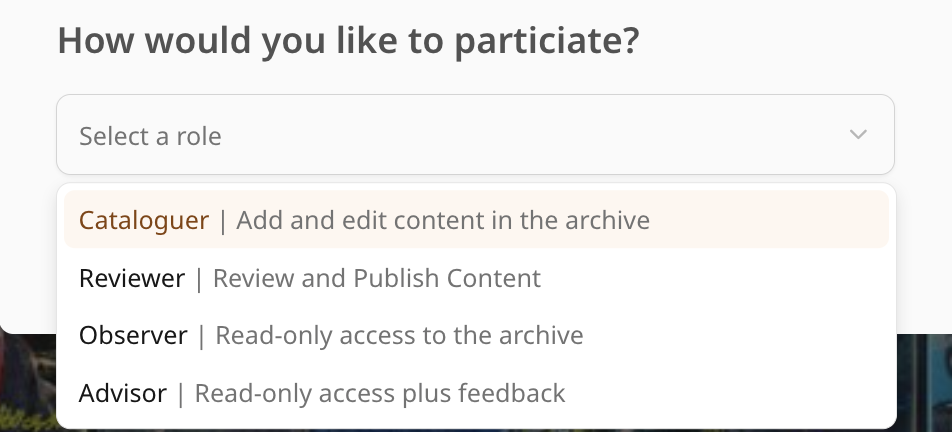Click the separator bar after Cataloguer
Screen dimensions: 952x432
point(223,220)
